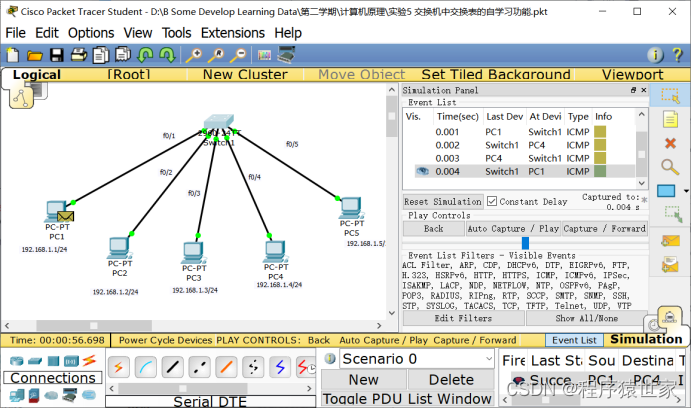Click the Redo green arrow icon

coord(167,55)
